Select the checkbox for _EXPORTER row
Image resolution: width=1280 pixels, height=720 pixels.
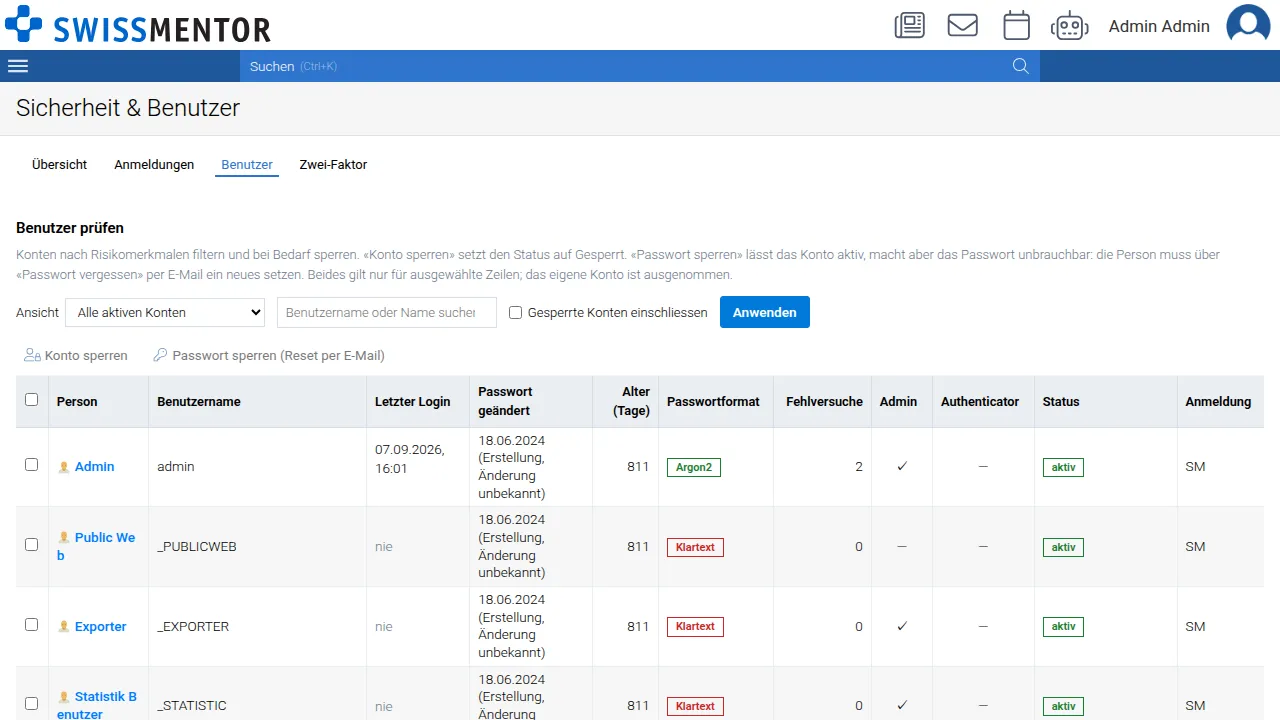31,625
